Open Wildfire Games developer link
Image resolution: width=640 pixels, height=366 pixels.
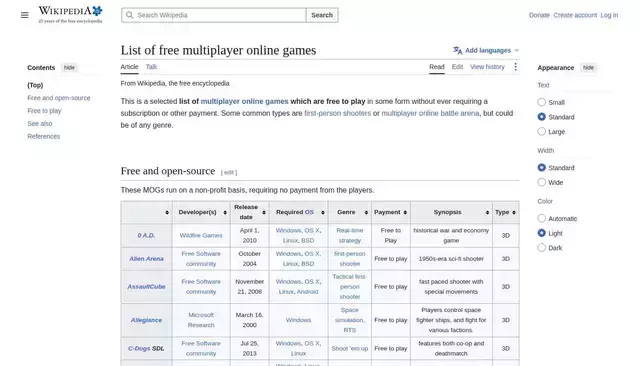[x=201, y=235]
